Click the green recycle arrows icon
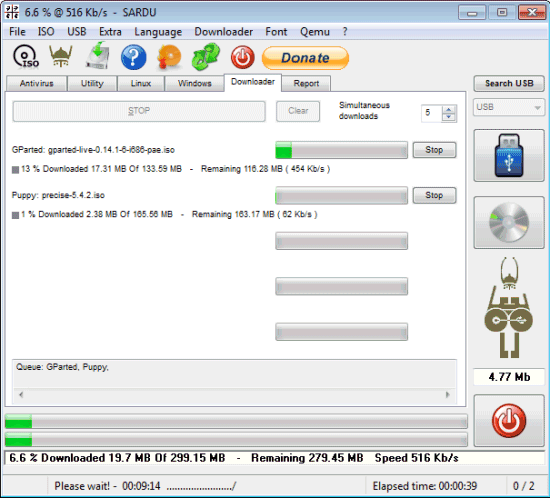Viewport: 550px width, 498px height. (206, 56)
